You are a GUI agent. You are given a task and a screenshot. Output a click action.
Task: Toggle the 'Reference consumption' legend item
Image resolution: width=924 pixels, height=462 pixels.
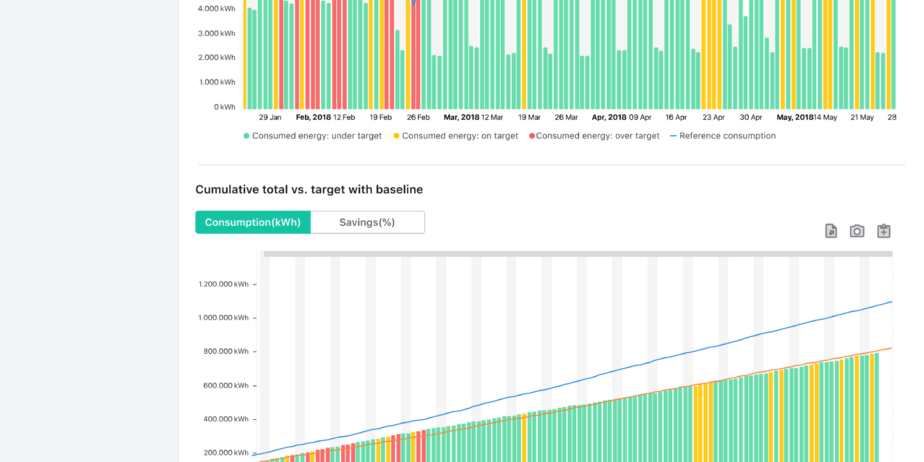(x=723, y=136)
